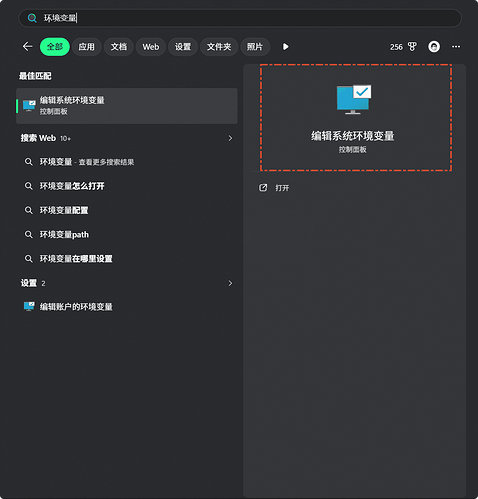Click search icon beside 环境变量path
The width and height of the screenshot is (478, 499).
(29, 235)
